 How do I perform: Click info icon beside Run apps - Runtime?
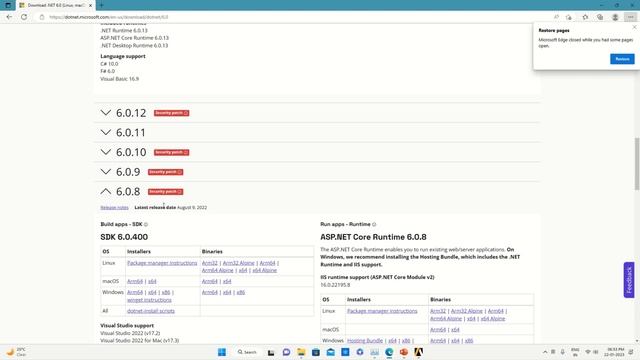[x=374, y=224]
